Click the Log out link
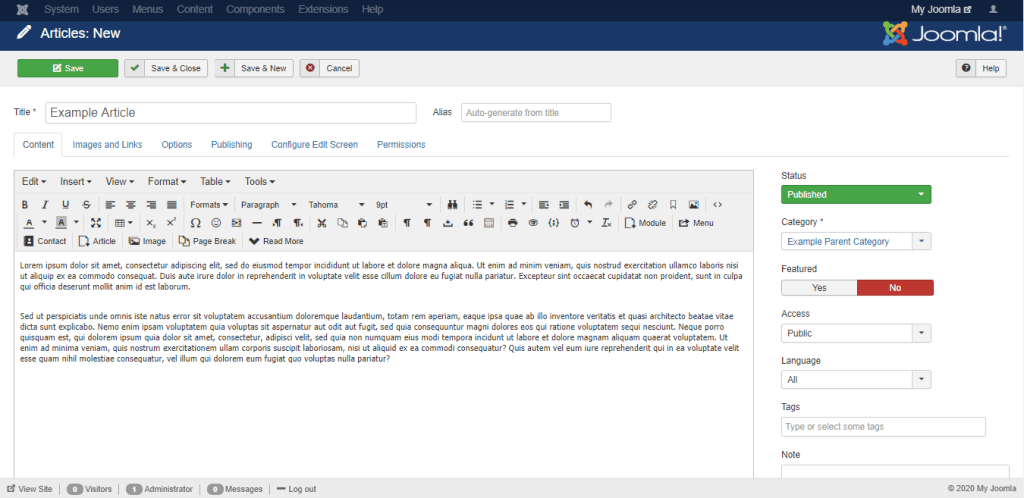 click(x=296, y=489)
